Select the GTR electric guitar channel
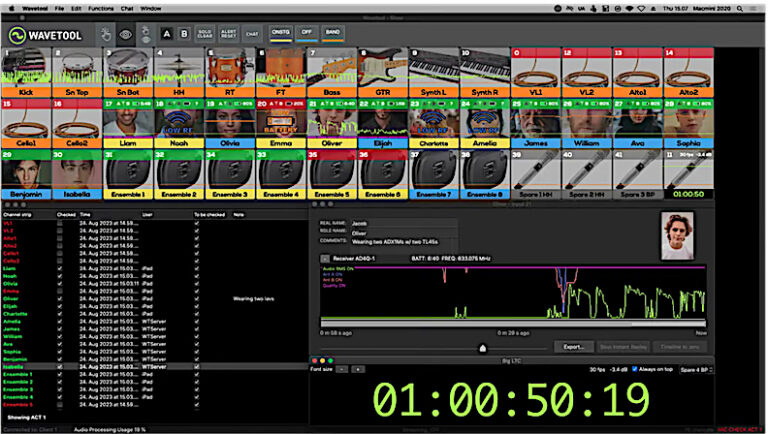The width and height of the screenshot is (768, 434). point(383,72)
